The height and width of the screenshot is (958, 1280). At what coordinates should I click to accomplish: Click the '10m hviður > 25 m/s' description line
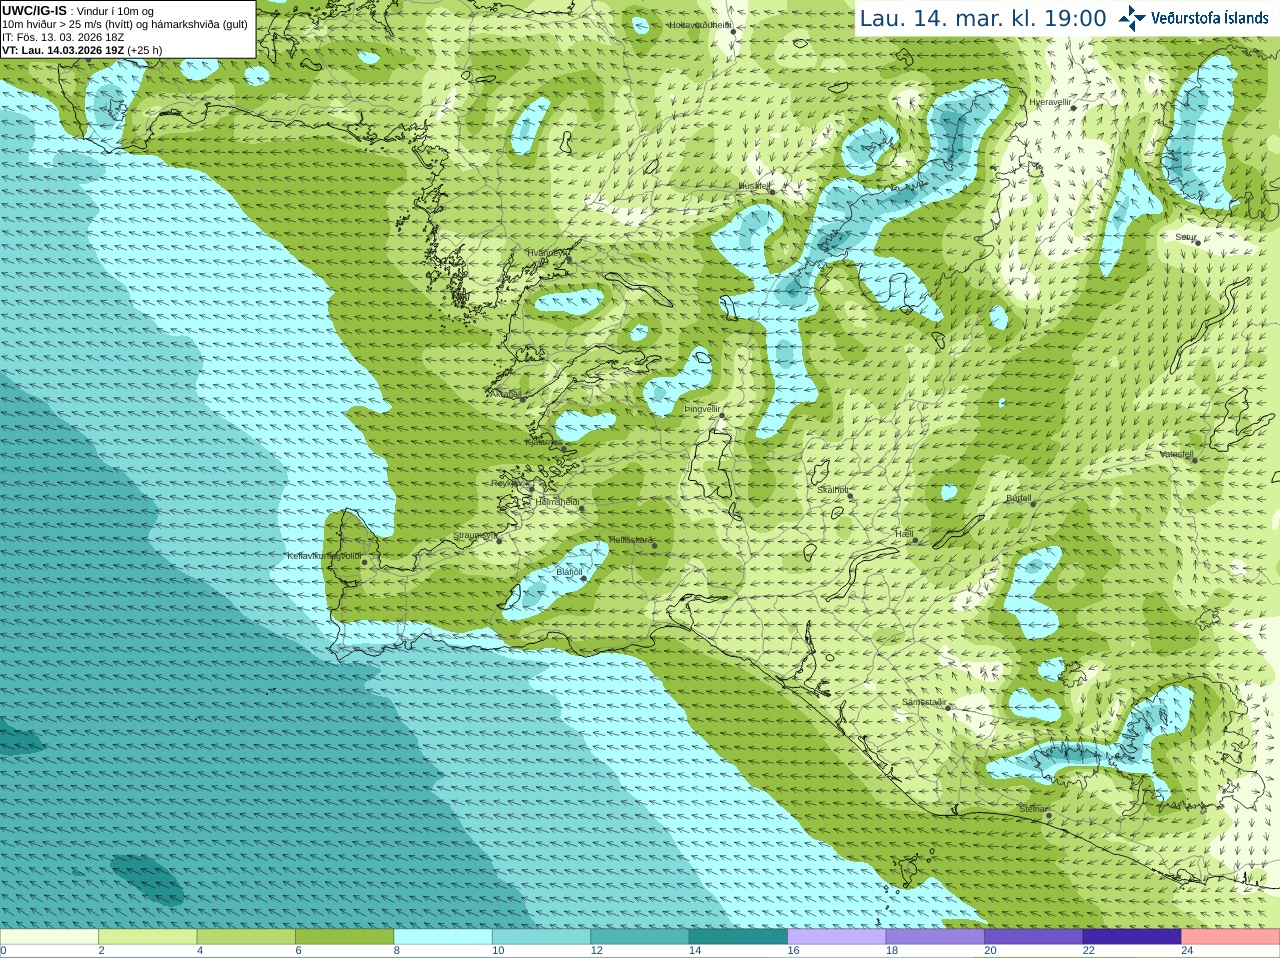(x=125, y=24)
